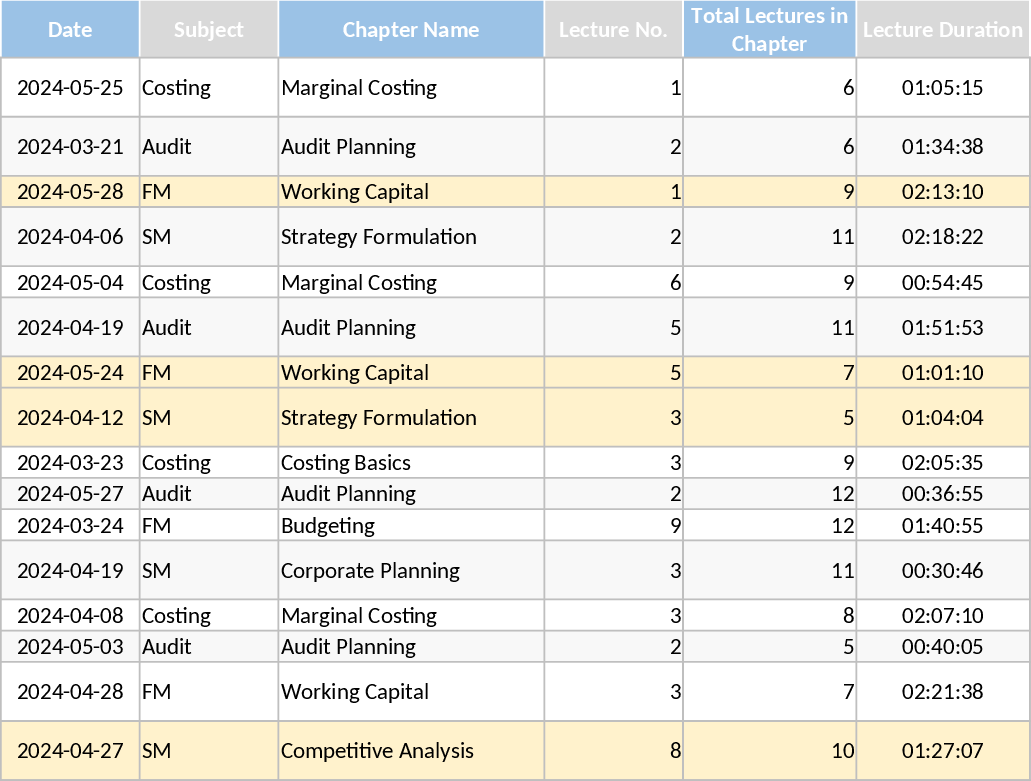This screenshot has width=1031, height=781.
Task: Click the date 2024-04-28 for Working Capital
Action: pos(69,691)
